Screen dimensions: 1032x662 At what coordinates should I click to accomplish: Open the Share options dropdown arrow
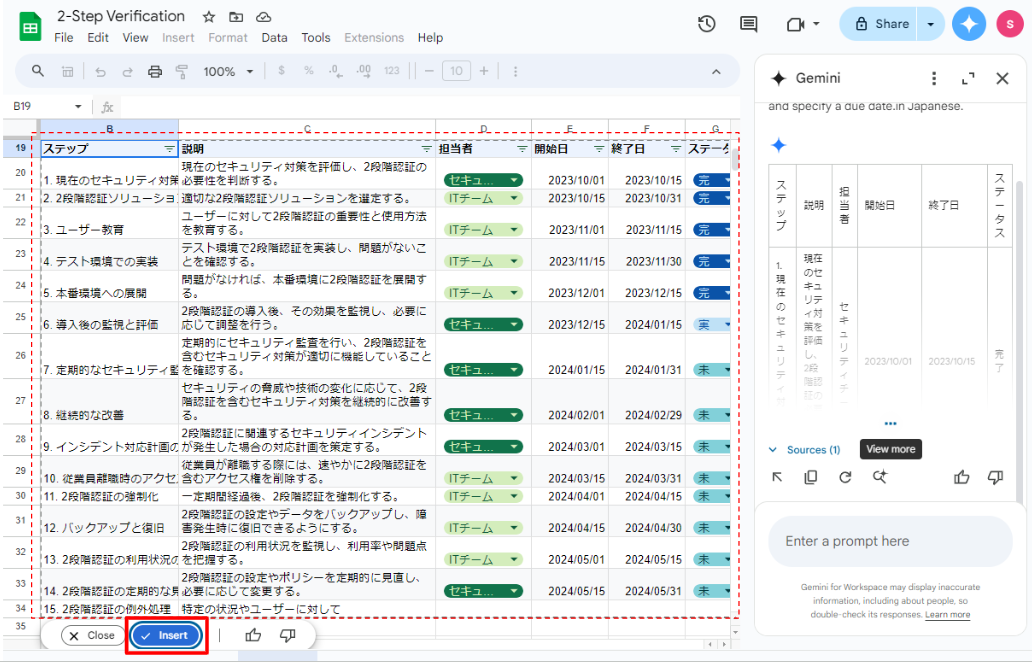[x=931, y=24]
